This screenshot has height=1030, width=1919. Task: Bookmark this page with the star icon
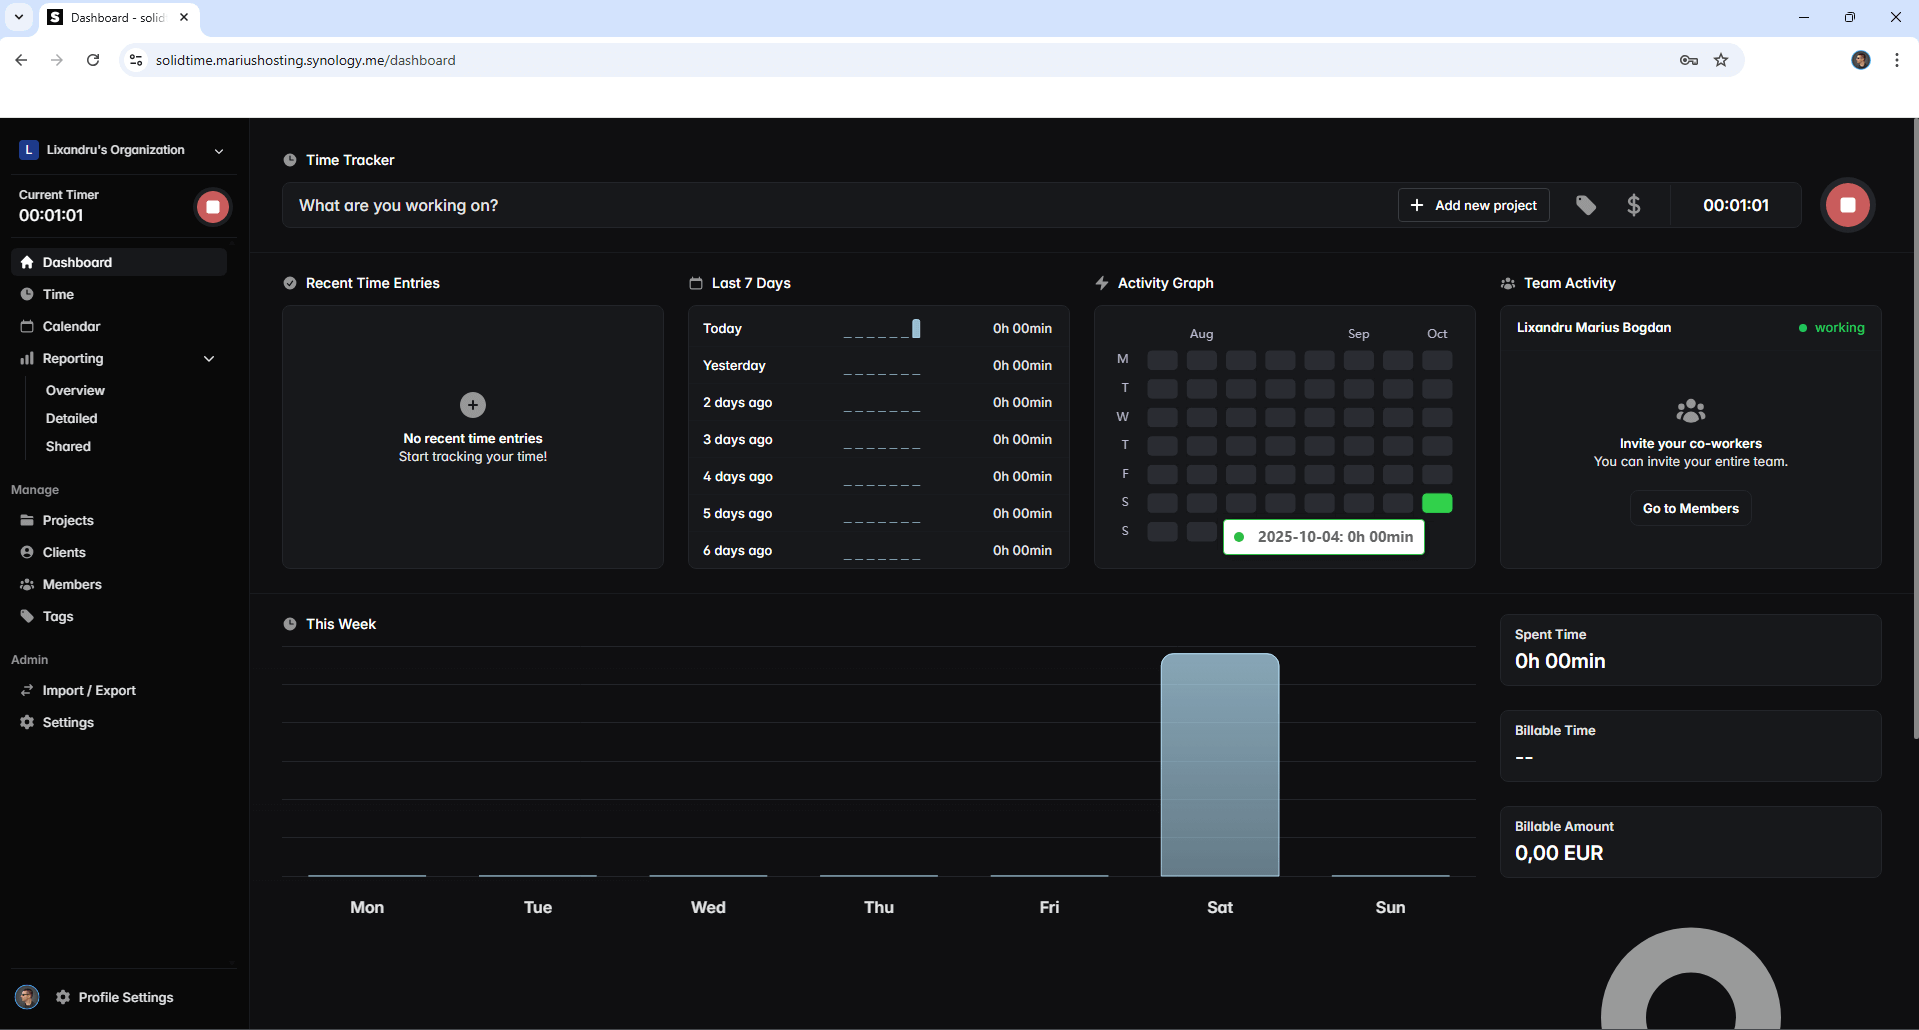[x=1721, y=60]
